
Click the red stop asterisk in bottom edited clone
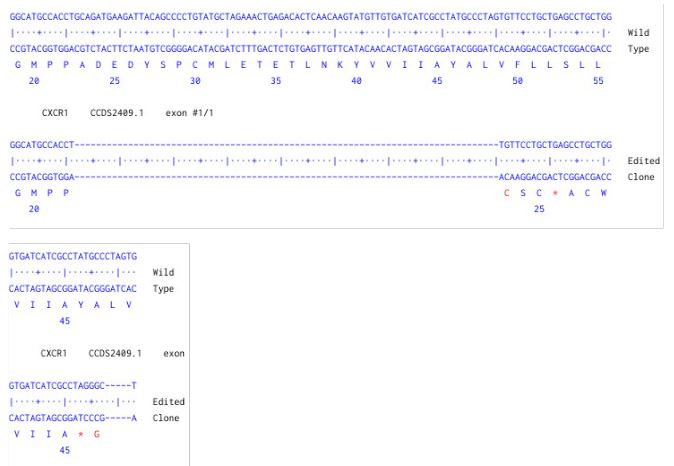click(81, 434)
